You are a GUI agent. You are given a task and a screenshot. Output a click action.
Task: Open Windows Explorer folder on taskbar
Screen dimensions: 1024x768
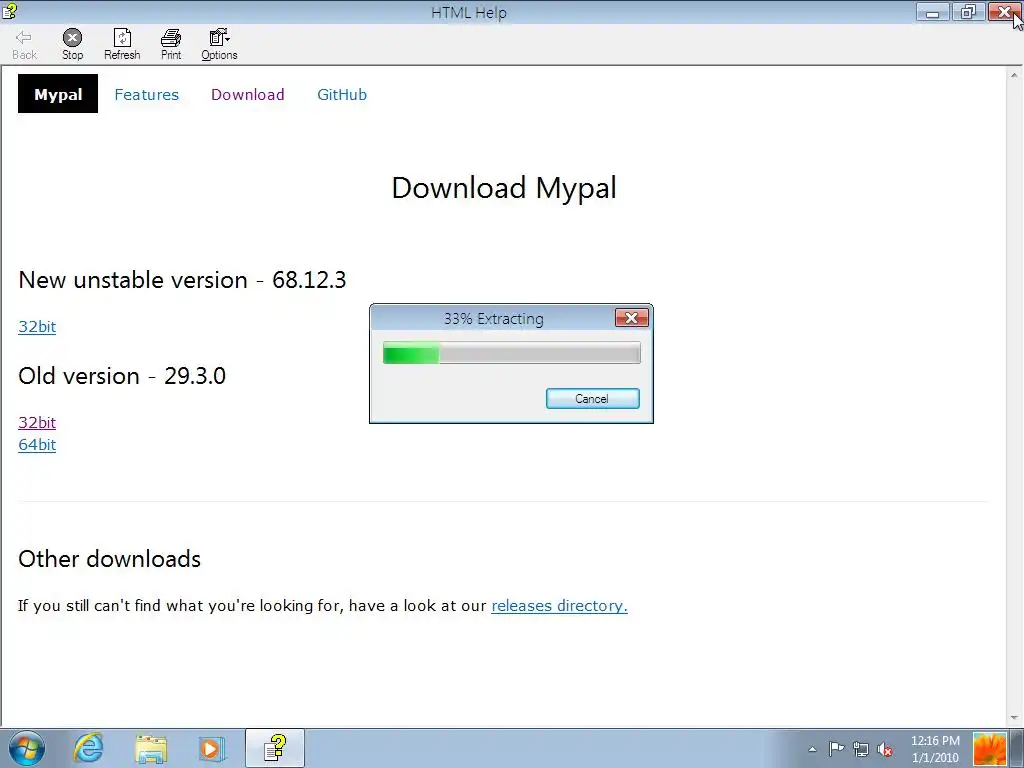tap(151, 748)
